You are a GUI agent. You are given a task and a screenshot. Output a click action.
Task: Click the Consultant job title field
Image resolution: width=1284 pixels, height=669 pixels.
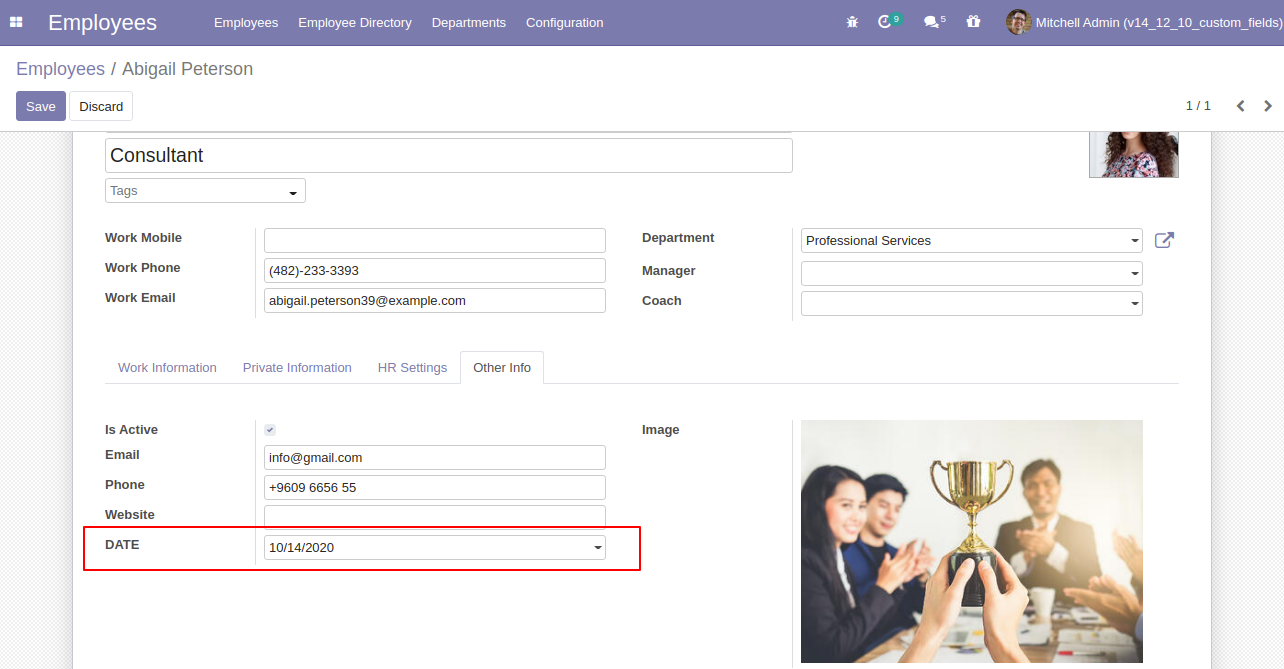click(449, 156)
